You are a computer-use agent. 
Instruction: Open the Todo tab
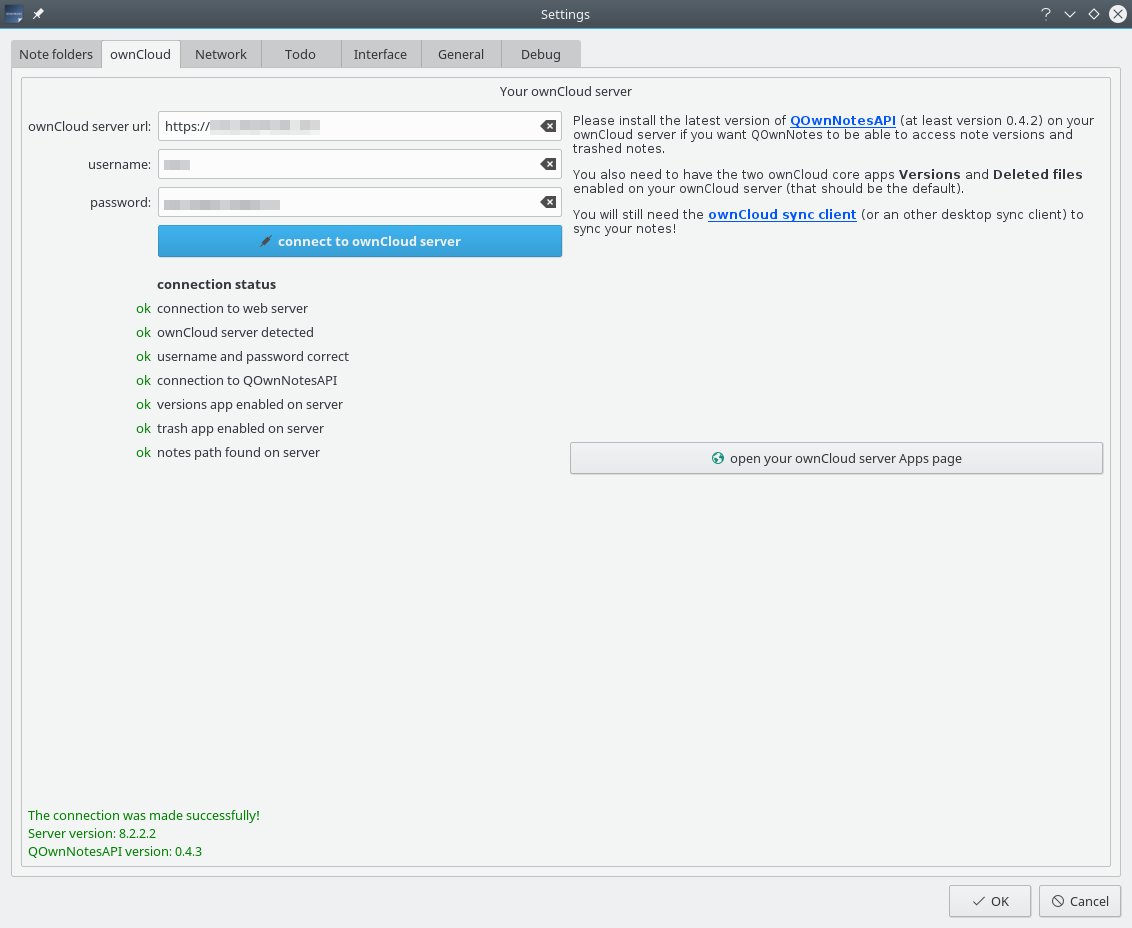pyautogui.click(x=300, y=54)
